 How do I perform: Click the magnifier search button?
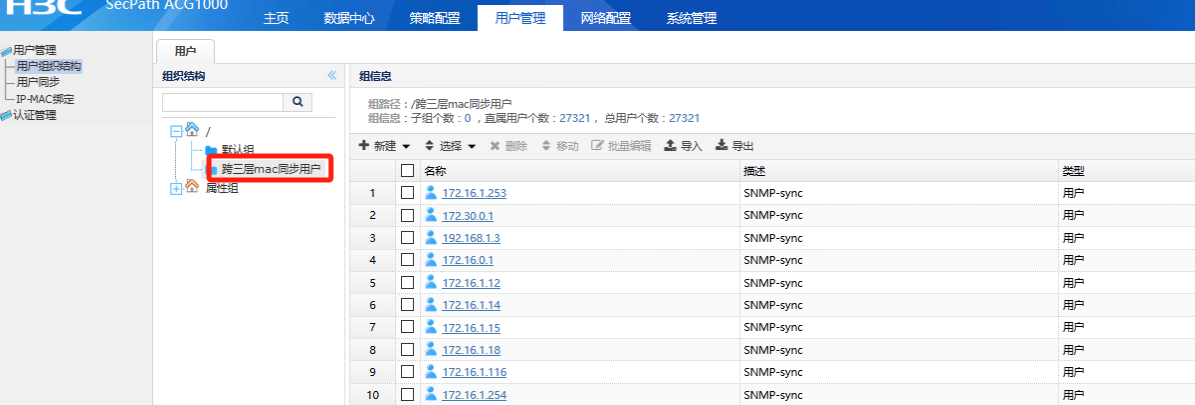[x=297, y=101]
